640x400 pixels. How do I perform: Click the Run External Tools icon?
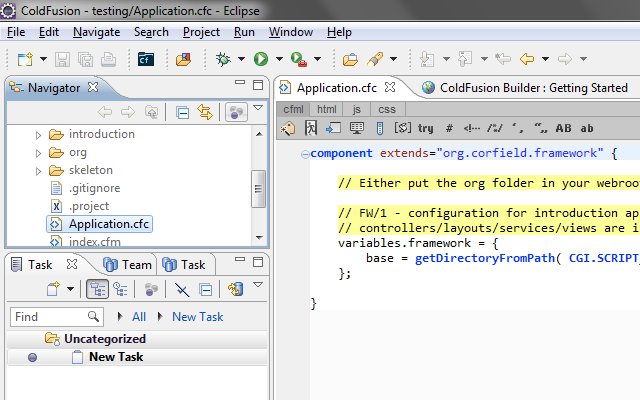coord(299,59)
